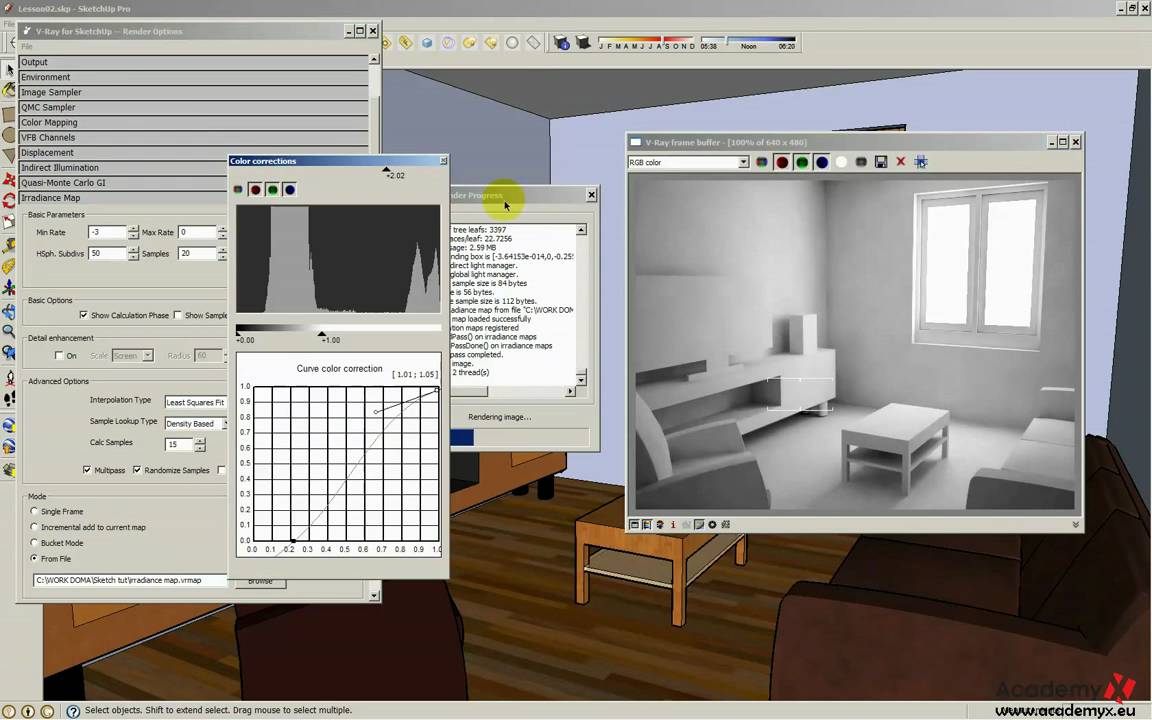Click RGB icon in Color corrections window

[x=238, y=190]
